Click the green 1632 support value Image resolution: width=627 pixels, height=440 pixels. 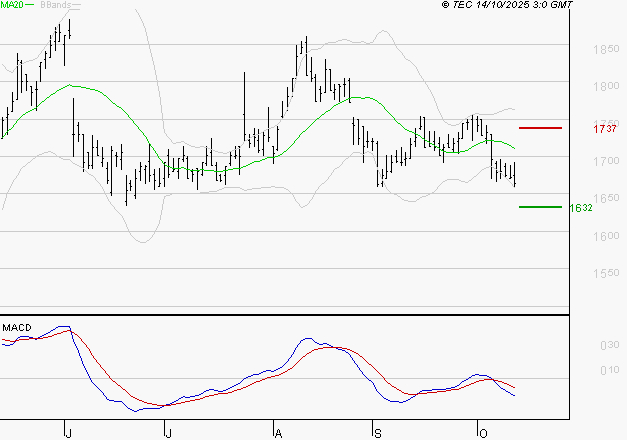coord(581,208)
